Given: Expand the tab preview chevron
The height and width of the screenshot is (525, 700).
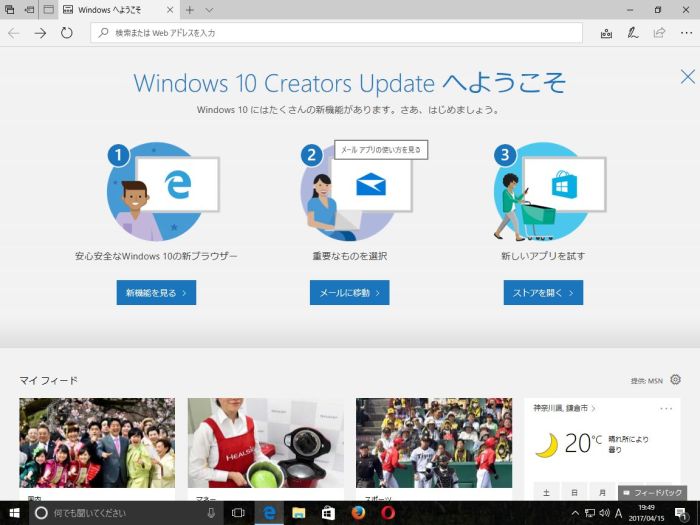Looking at the screenshot, I should 209,9.
